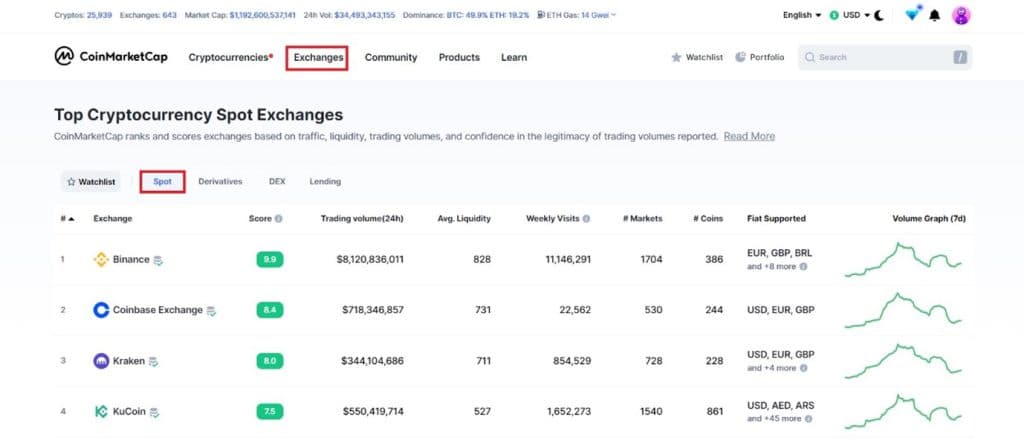Click the slash shortcut key in search
1024x440 pixels.
click(x=959, y=57)
